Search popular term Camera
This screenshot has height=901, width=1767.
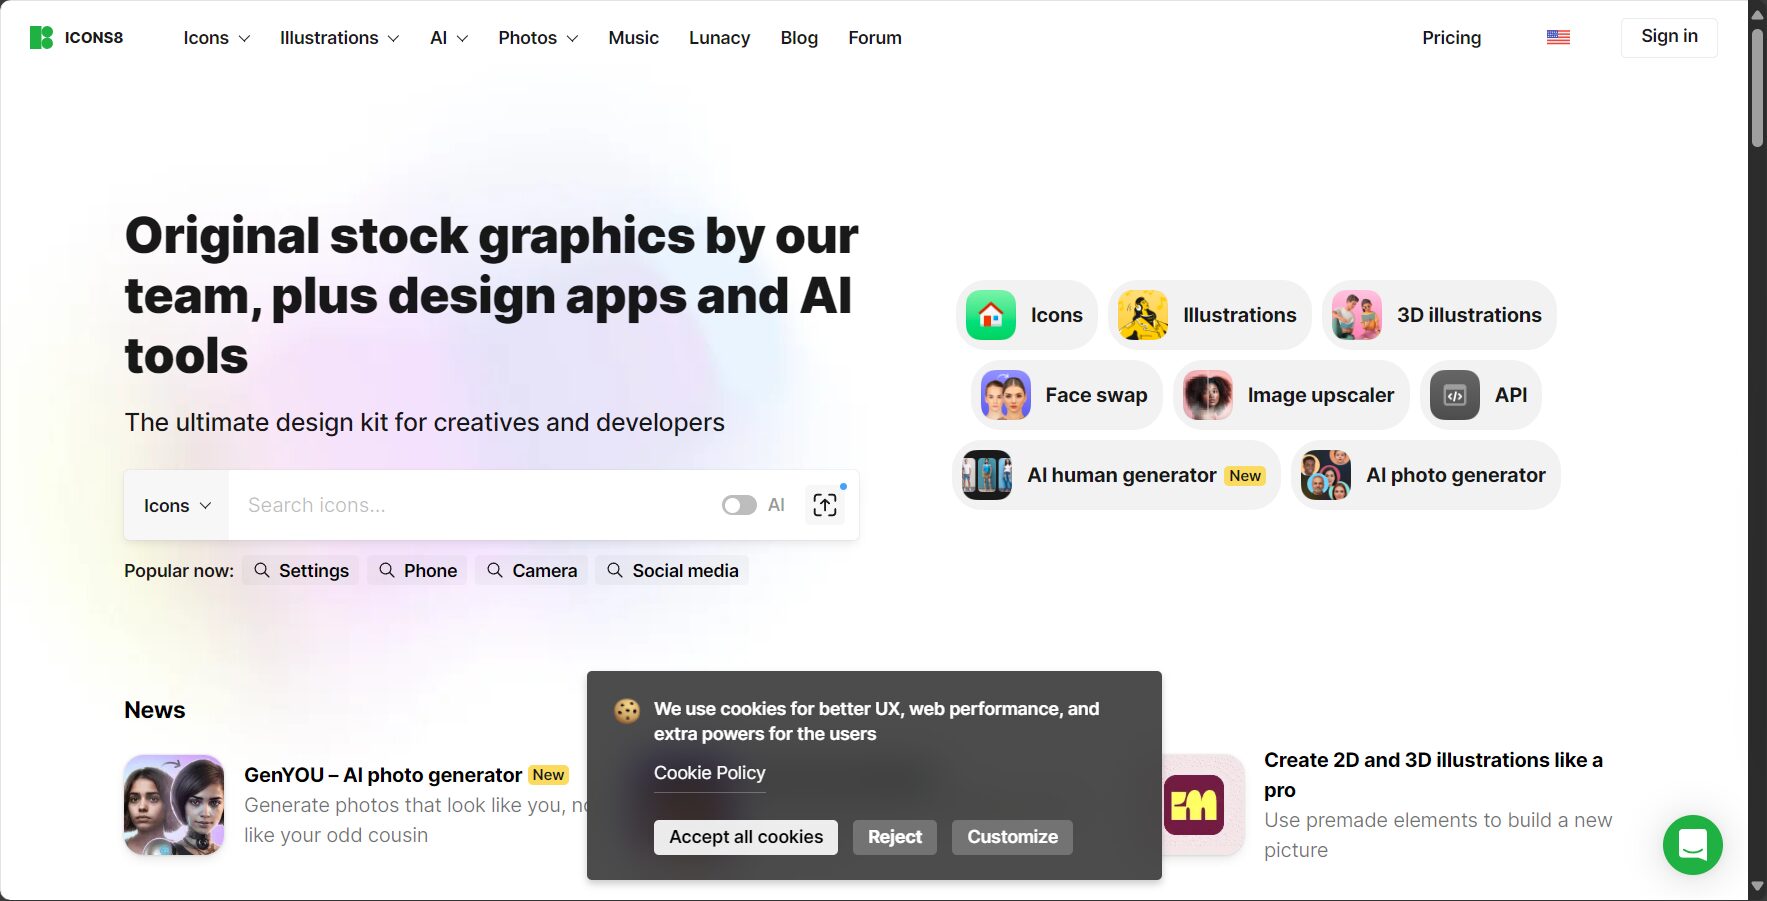pos(531,570)
